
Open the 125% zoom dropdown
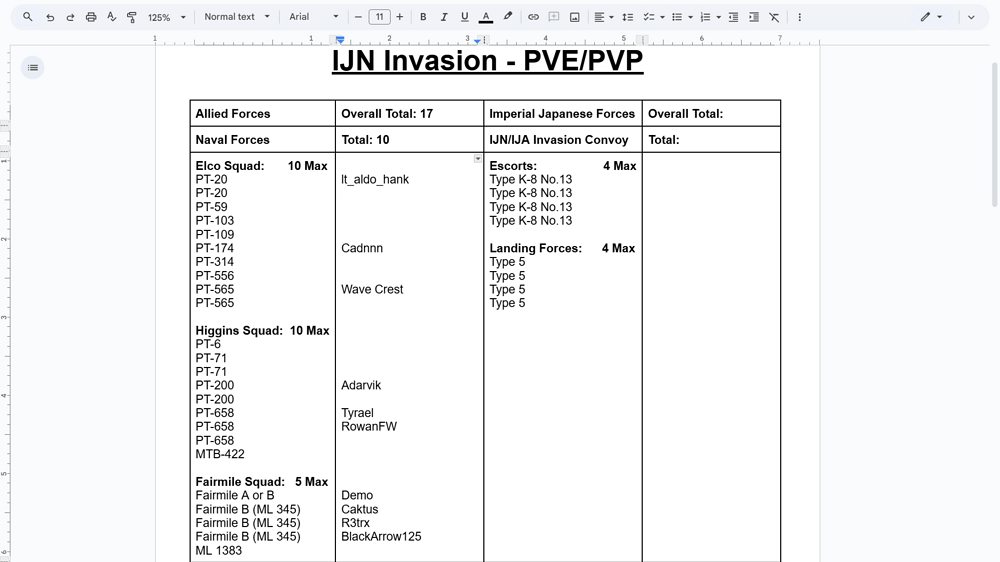pos(166,17)
